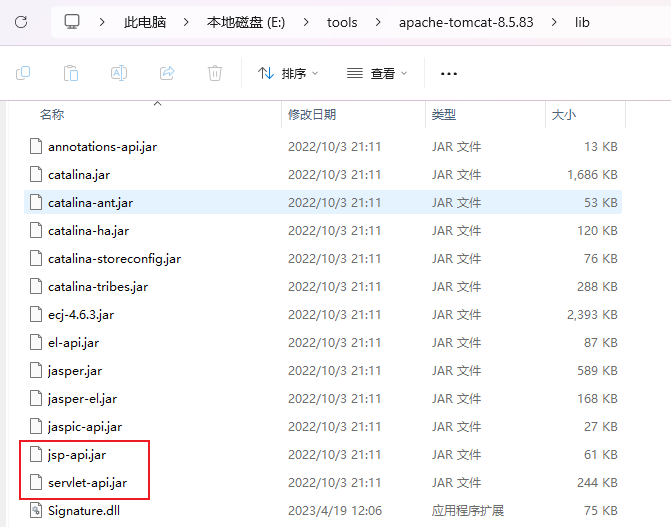This screenshot has height=527, width=671.
Task: Select the file name catalina-tribes.jar
Action: (98, 287)
